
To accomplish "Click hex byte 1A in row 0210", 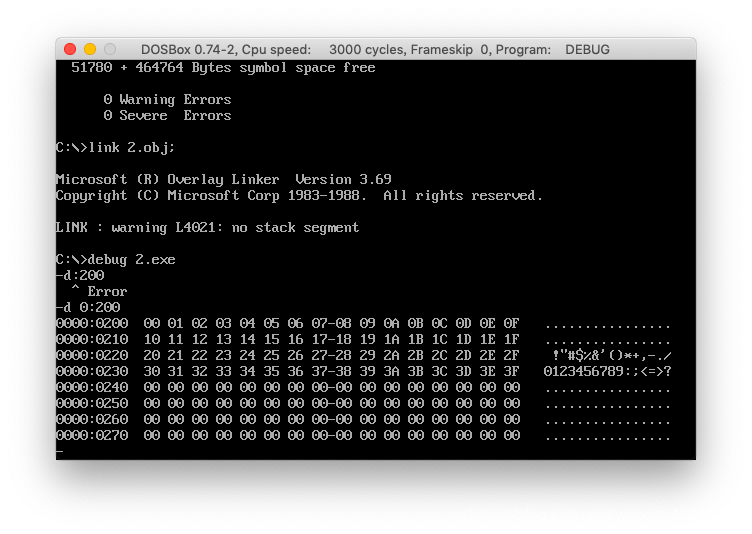I will [x=391, y=339].
